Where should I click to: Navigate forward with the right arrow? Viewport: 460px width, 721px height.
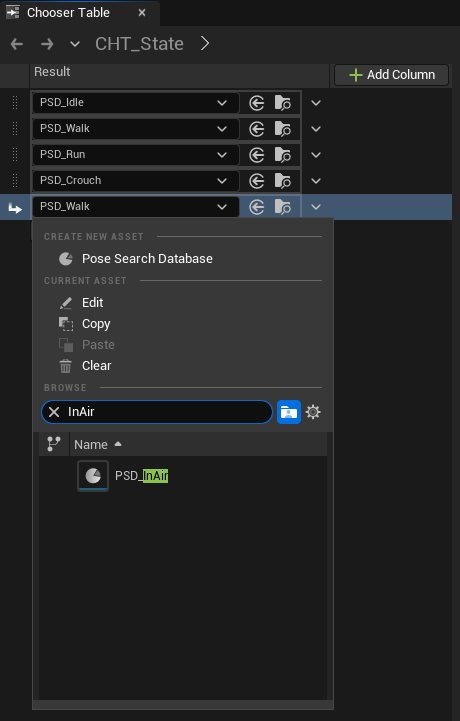47,44
